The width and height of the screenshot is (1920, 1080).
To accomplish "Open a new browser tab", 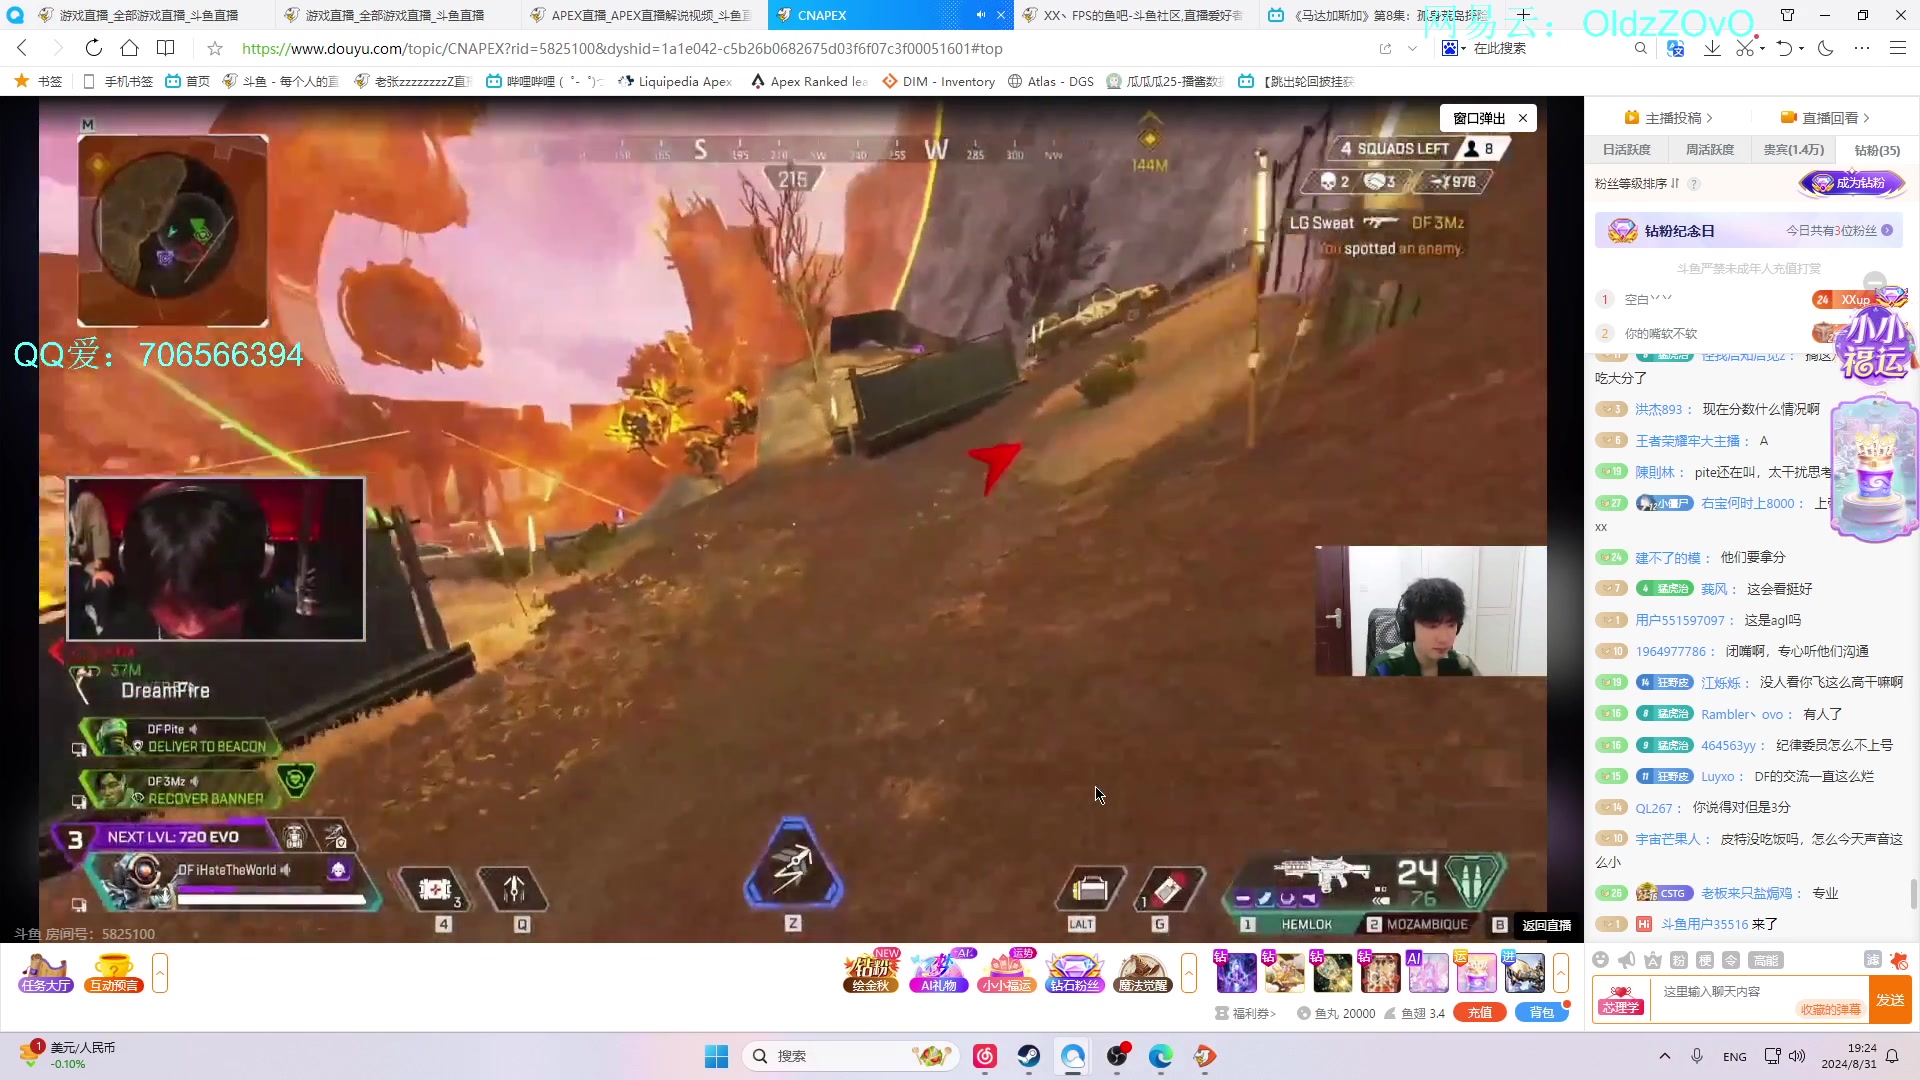I will click(1523, 15).
